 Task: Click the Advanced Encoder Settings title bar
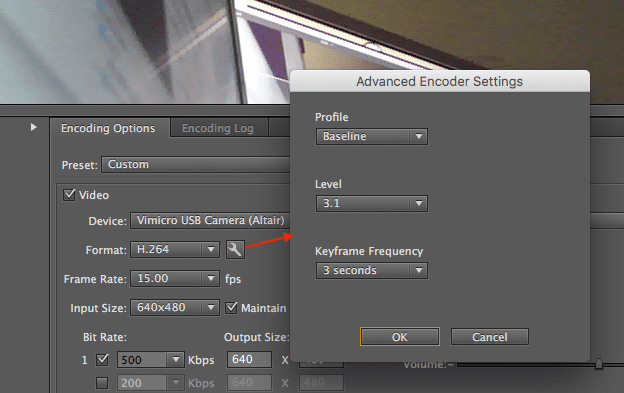pyautogui.click(x=440, y=81)
